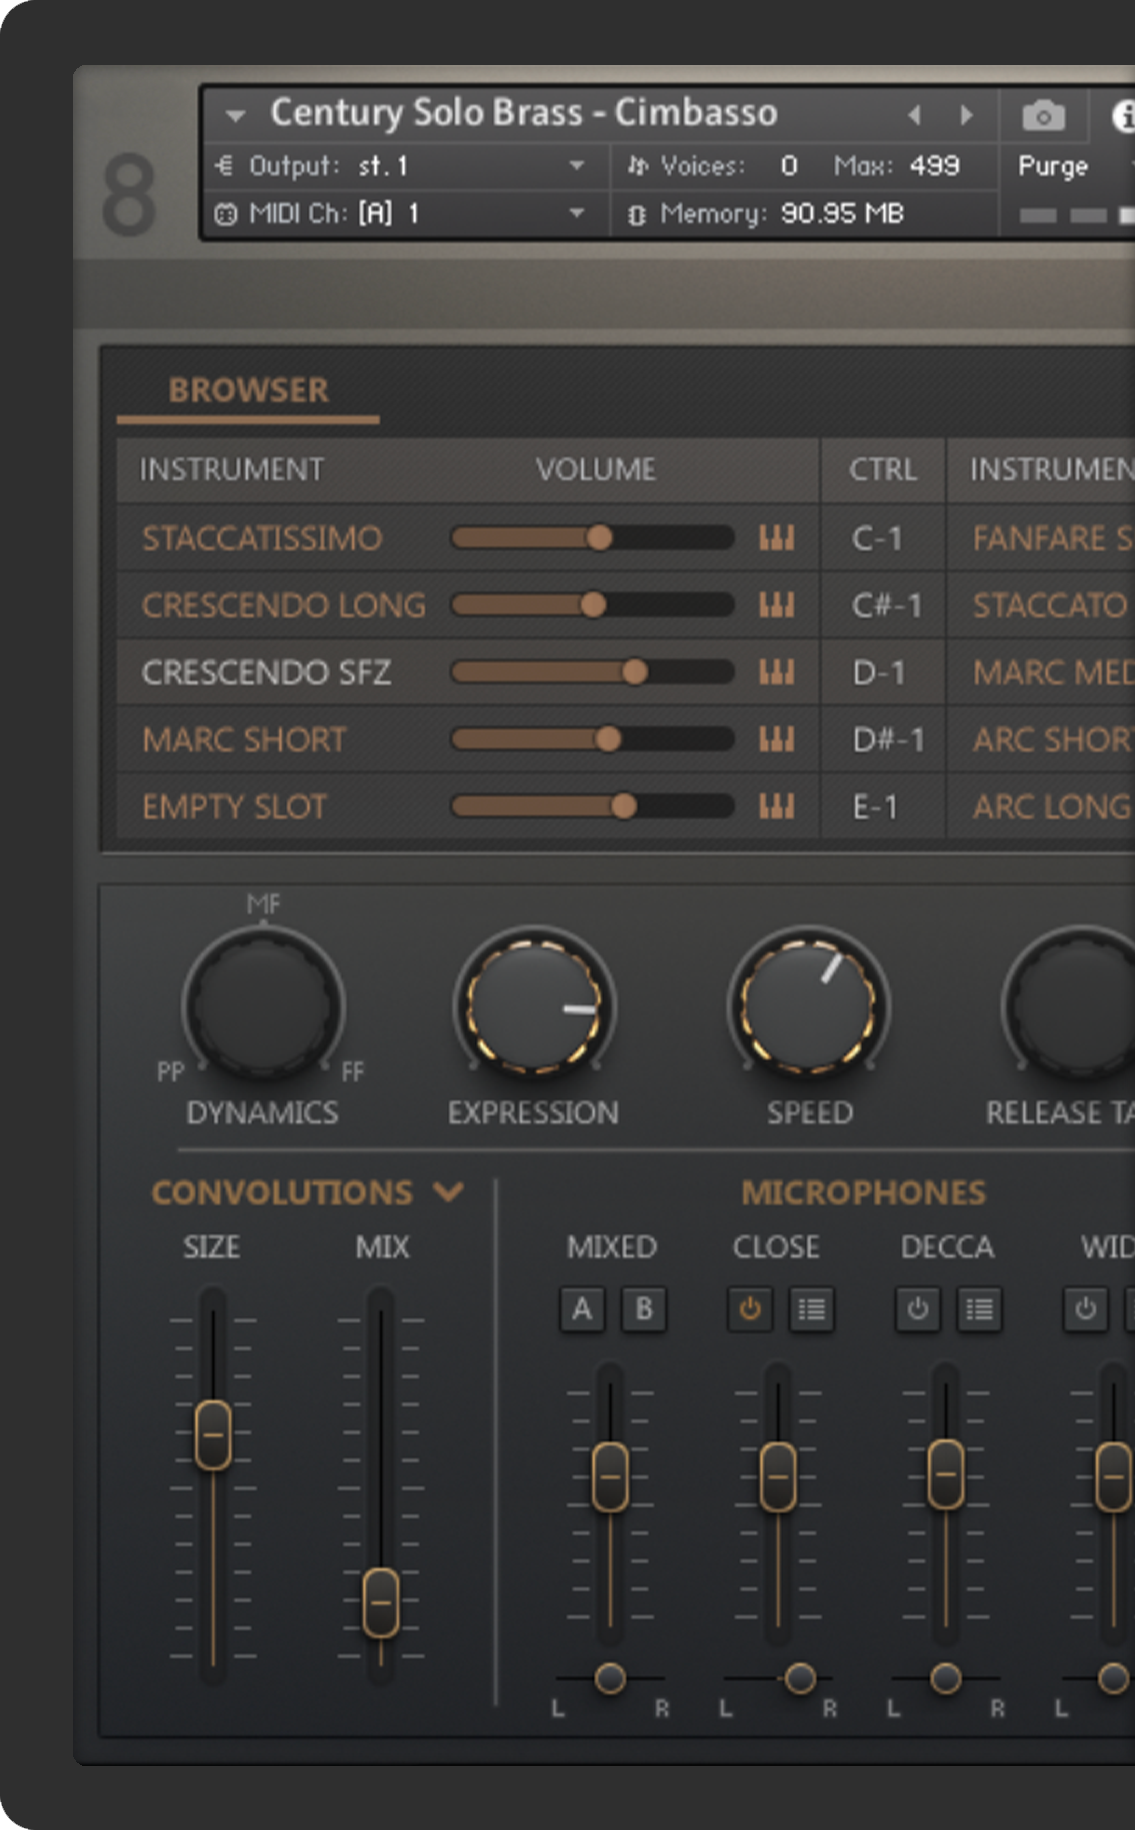Image resolution: width=1135 pixels, height=1830 pixels.
Task: Toggle the CLOSE microphone power button
Action: tap(750, 1309)
